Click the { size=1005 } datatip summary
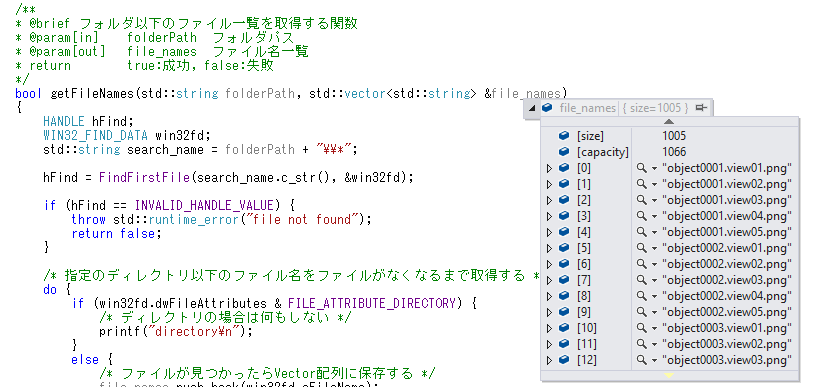Image resolution: width=818 pixels, height=387 pixels. [x=657, y=108]
